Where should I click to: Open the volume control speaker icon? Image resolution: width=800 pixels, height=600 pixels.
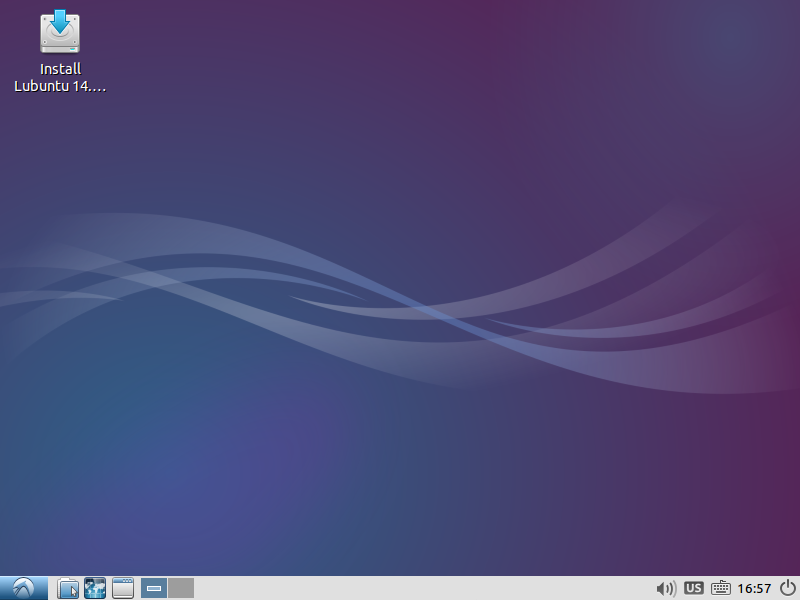tap(666, 588)
